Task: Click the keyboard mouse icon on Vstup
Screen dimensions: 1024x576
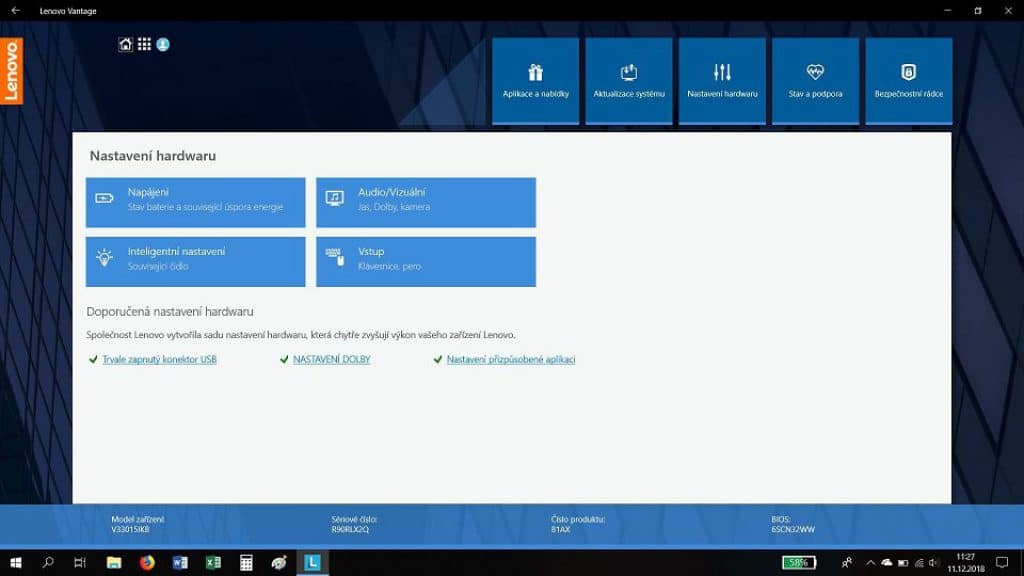Action: [x=334, y=257]
